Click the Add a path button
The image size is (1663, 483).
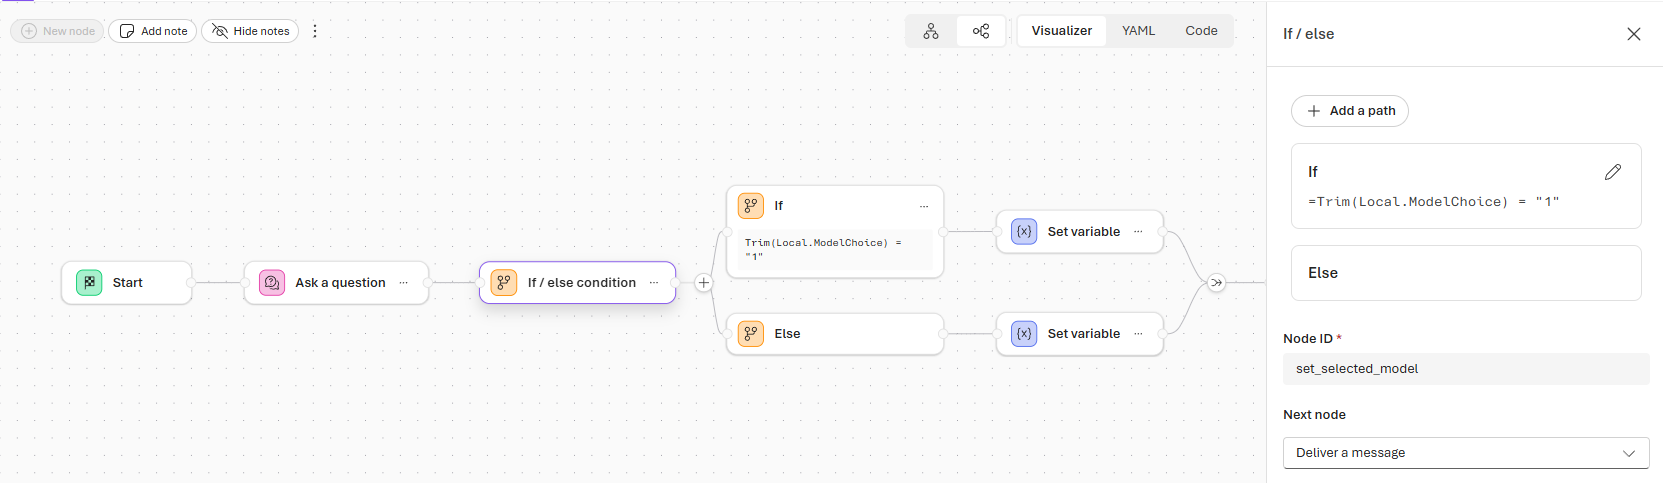pyautogui.click(x=1350, y=111)
